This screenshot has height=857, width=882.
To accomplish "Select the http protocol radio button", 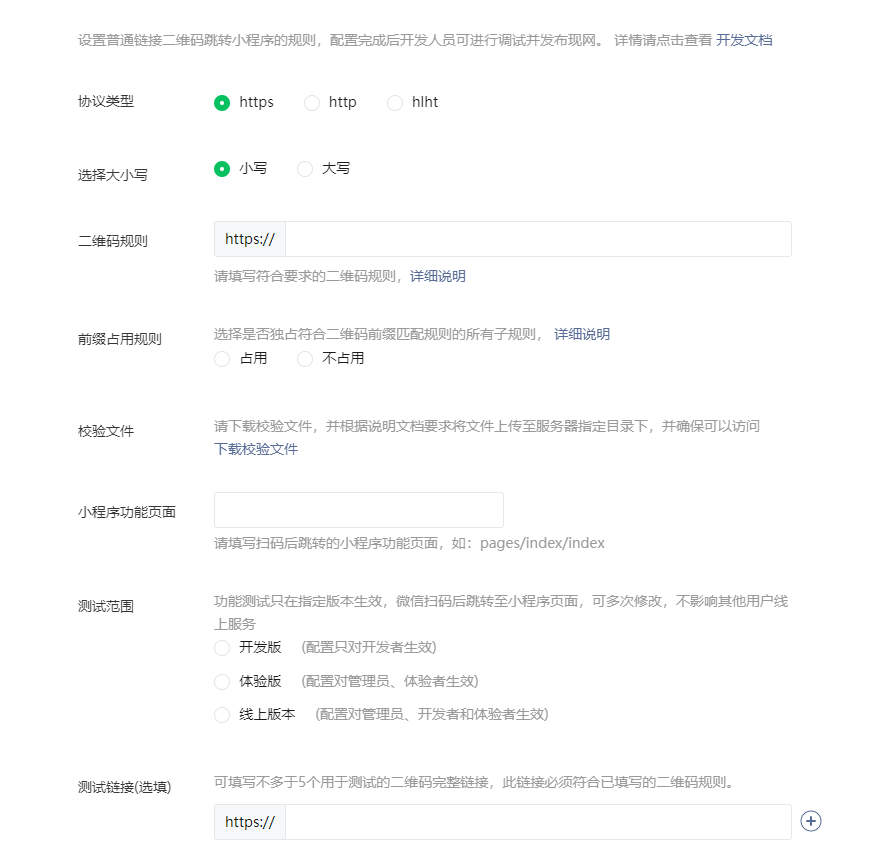I will coord(312,103).
